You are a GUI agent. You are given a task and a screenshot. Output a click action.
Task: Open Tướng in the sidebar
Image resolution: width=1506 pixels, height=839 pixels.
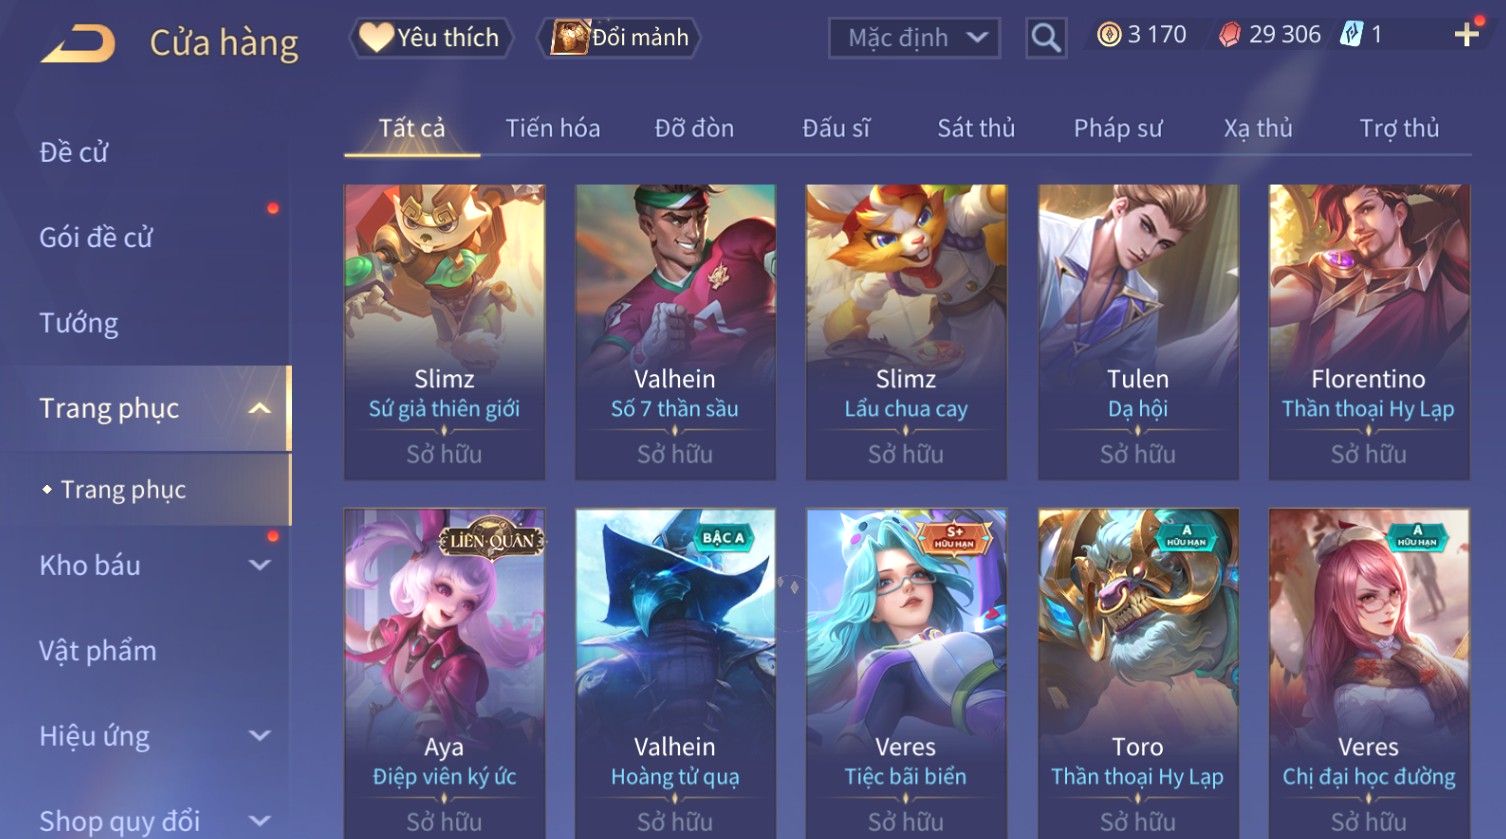[x=79, y=323]
